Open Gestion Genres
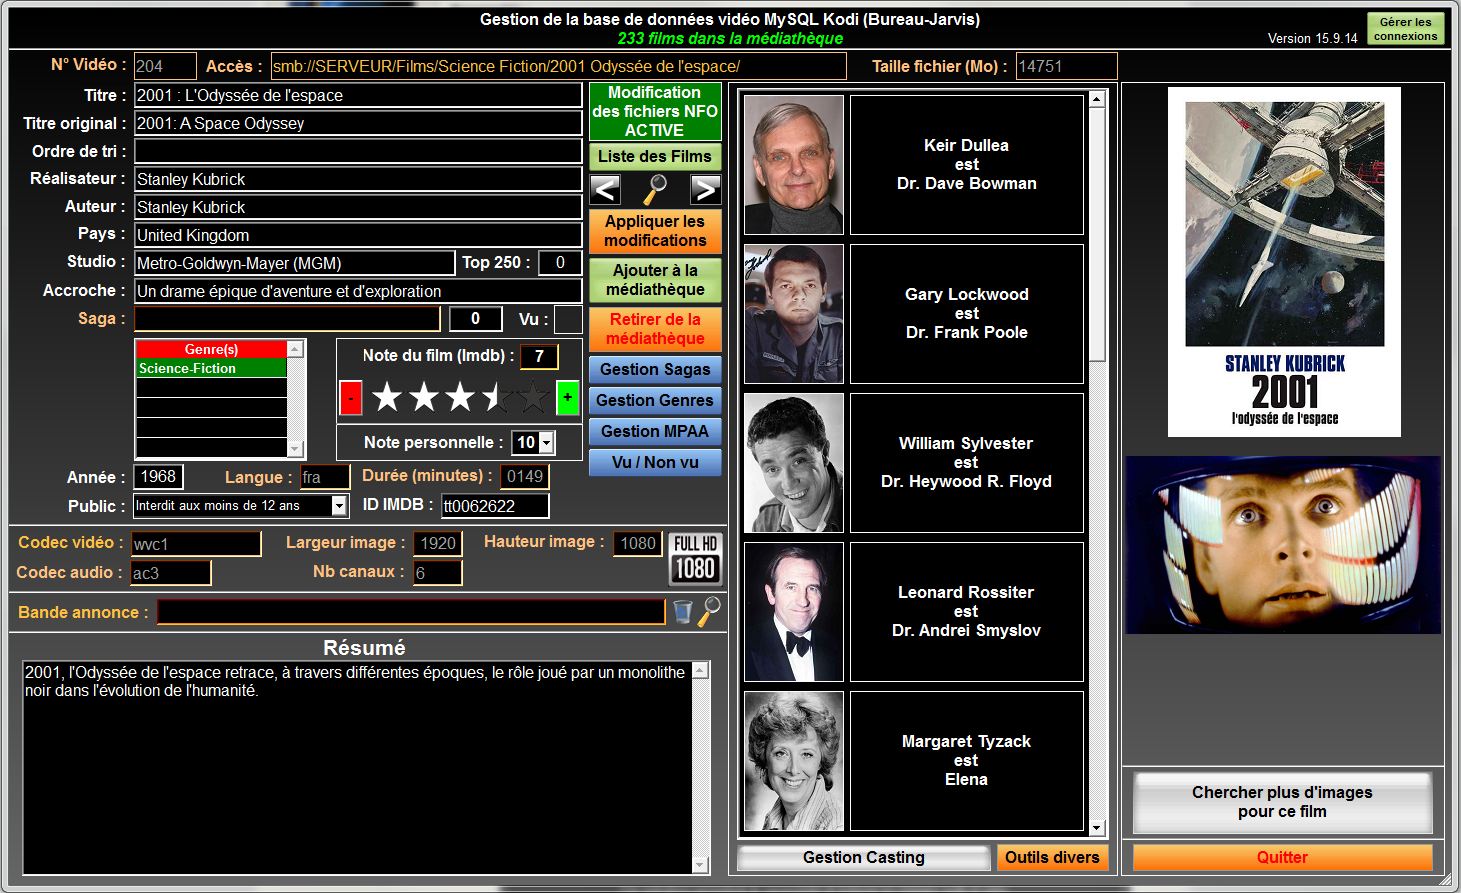 pos(655,400)
